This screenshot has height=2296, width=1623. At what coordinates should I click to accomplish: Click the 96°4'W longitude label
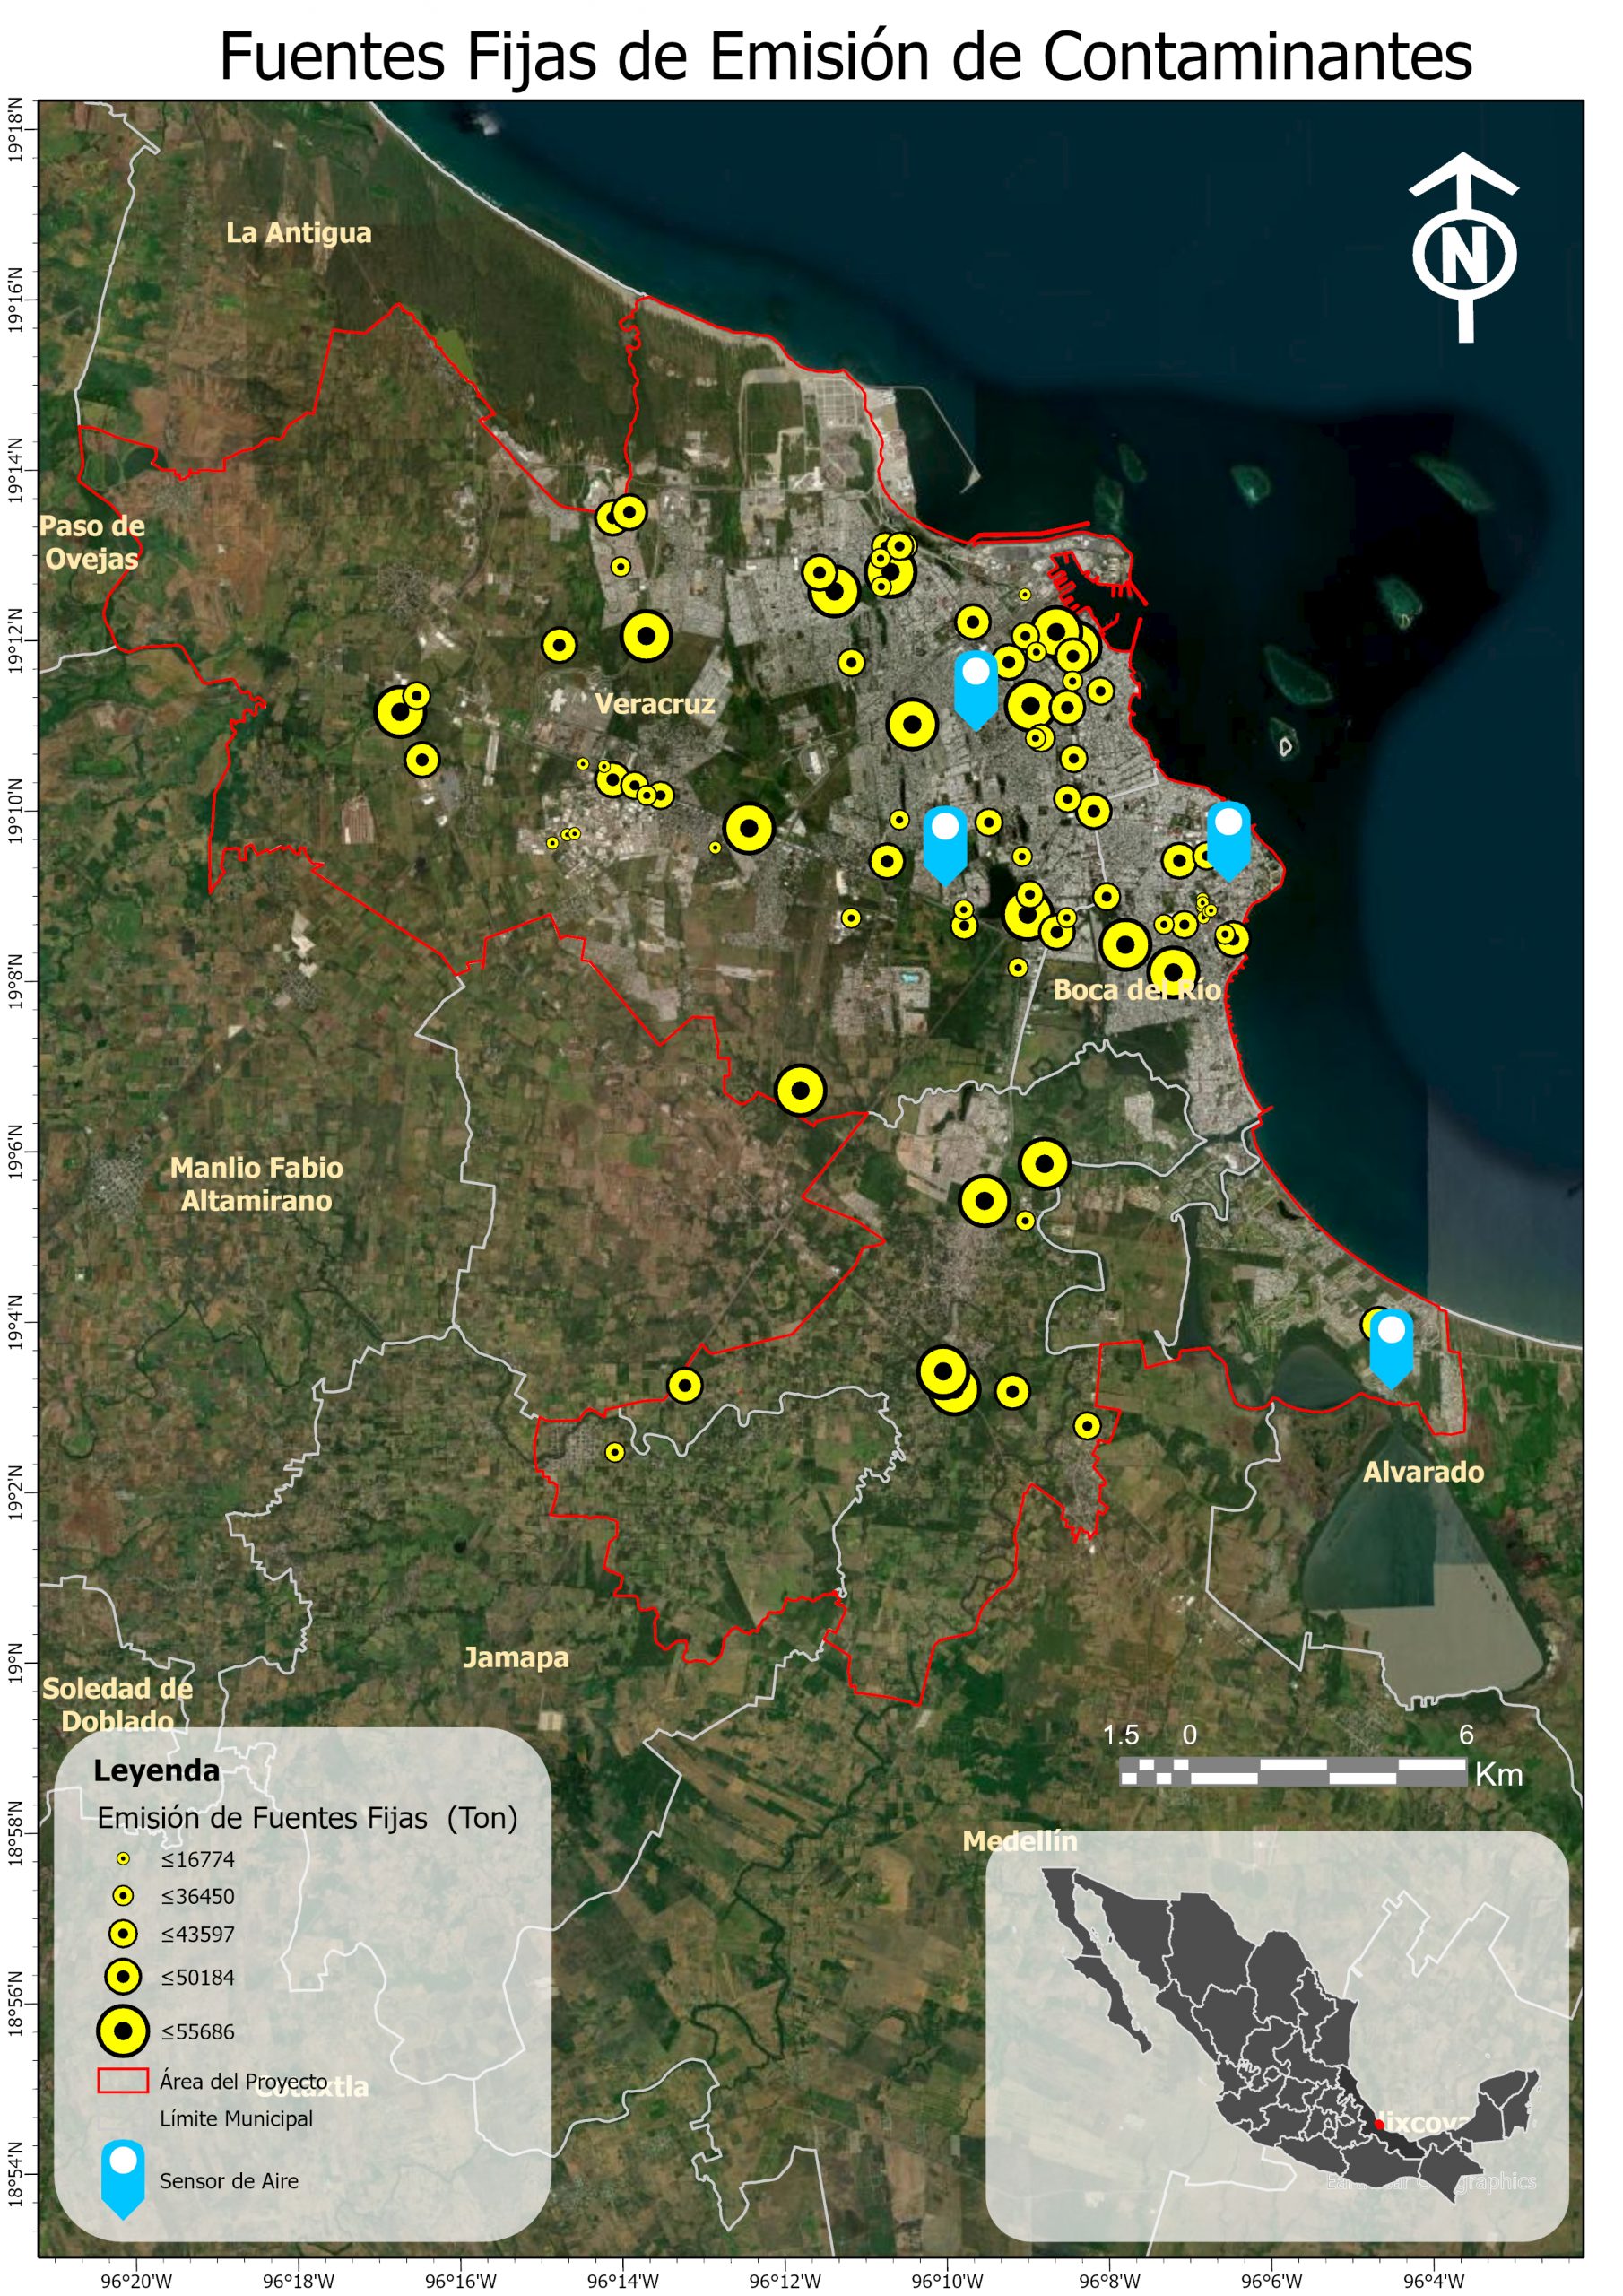point(1433,2280)
